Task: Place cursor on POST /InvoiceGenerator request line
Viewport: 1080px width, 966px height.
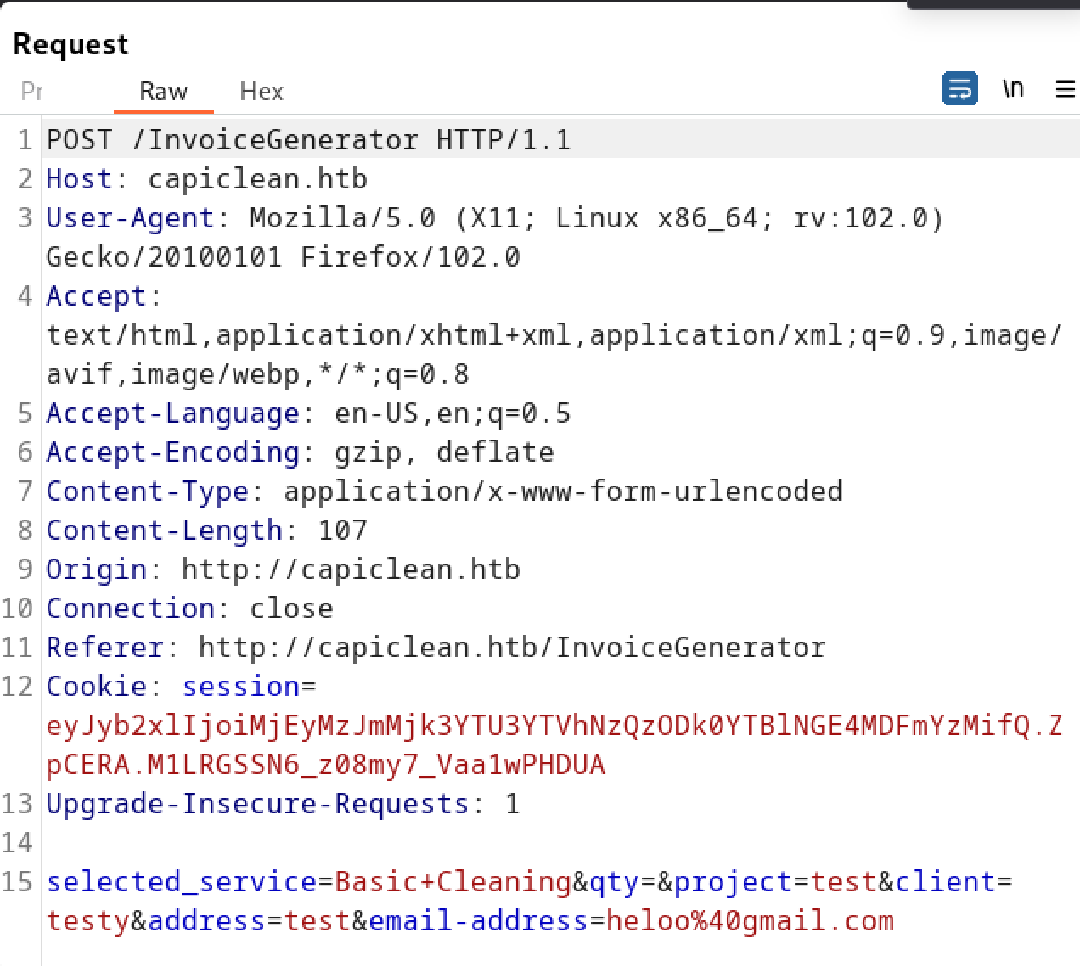Action: pos(308,140)
